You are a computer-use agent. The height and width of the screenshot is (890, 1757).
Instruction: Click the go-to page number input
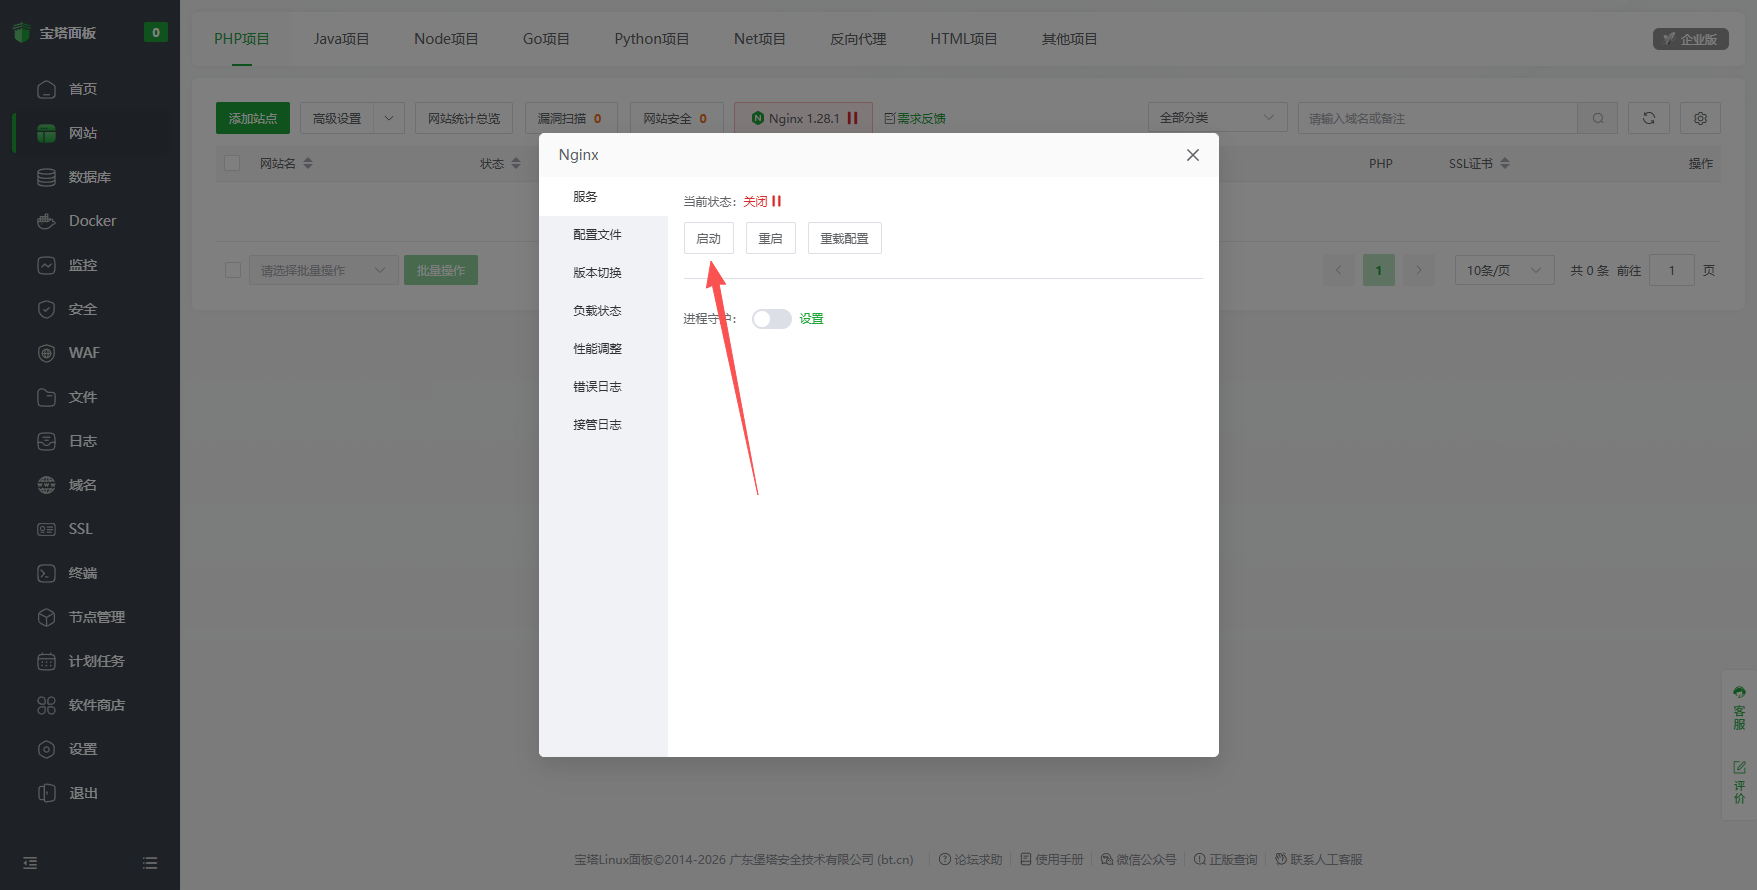[x=1671, y=270]
